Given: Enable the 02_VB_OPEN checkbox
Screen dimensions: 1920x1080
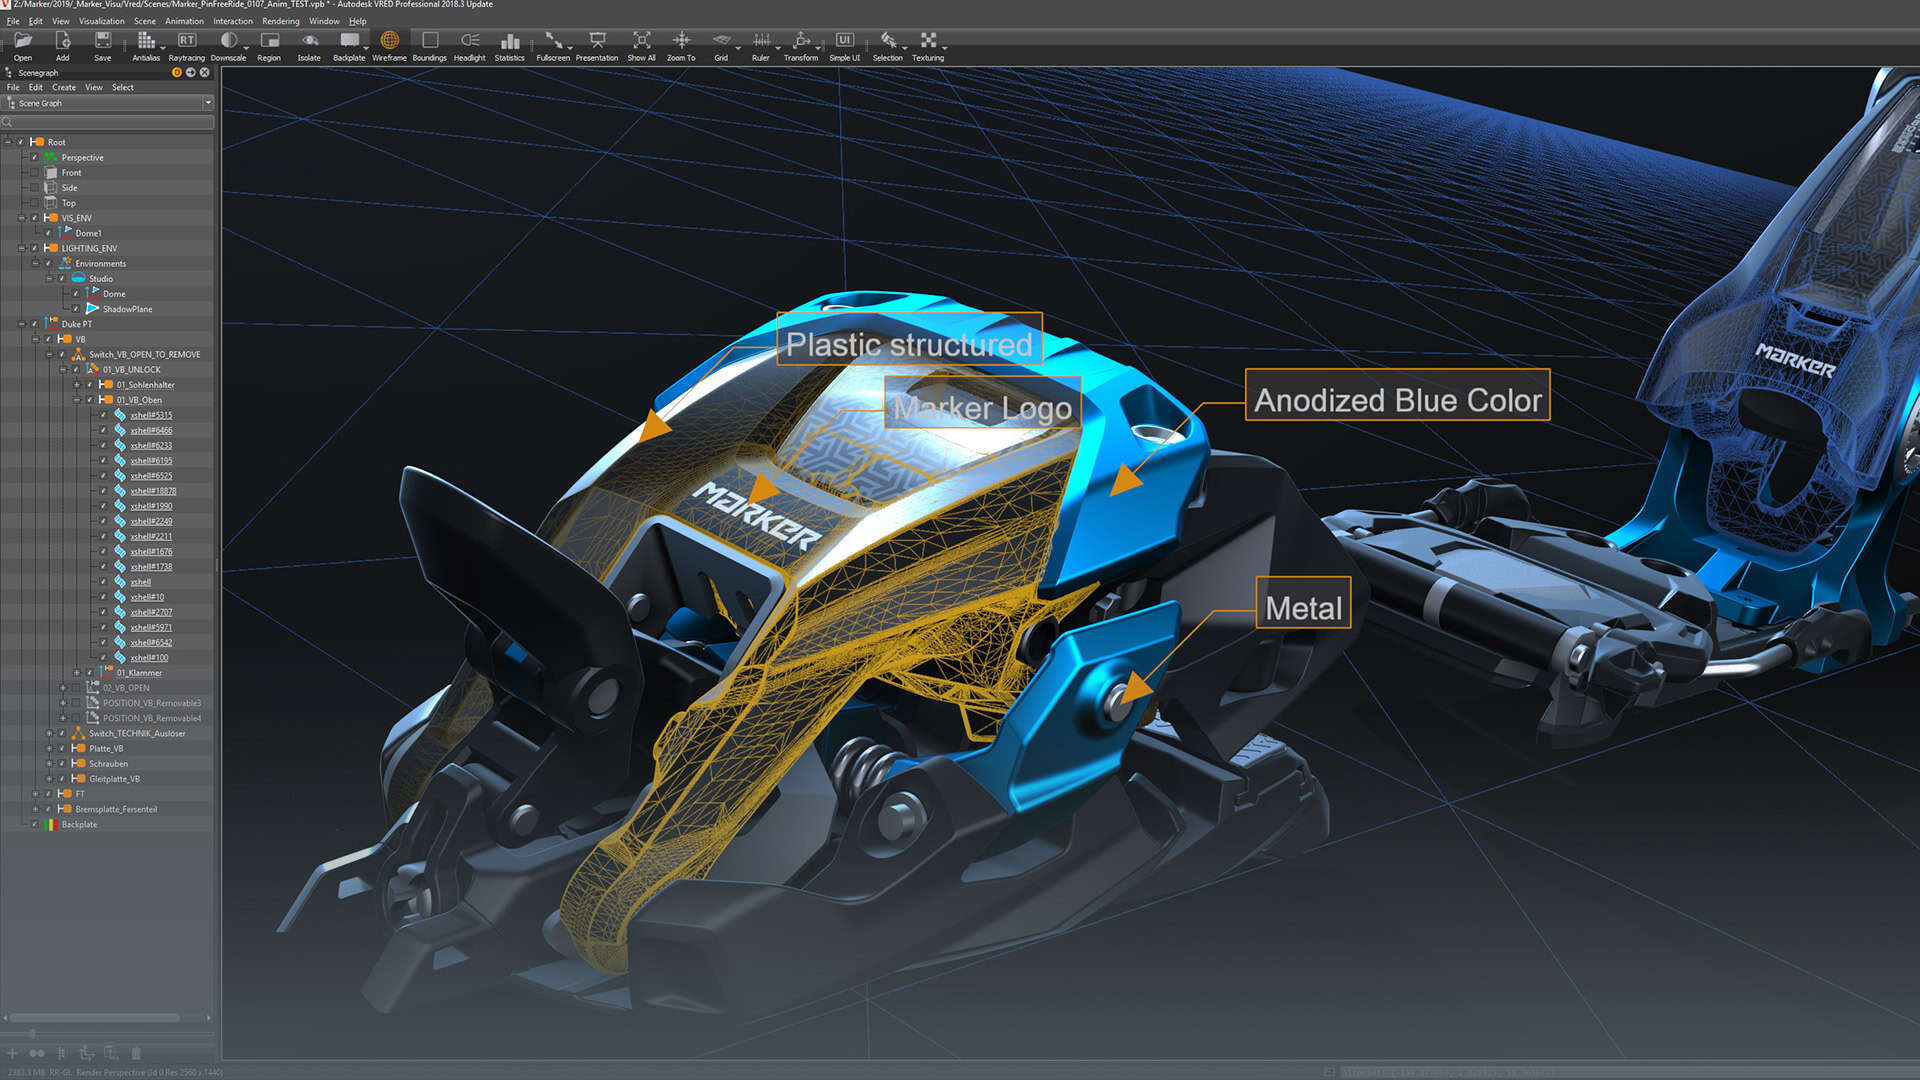Looking at the screenshot, I should 75,688.
